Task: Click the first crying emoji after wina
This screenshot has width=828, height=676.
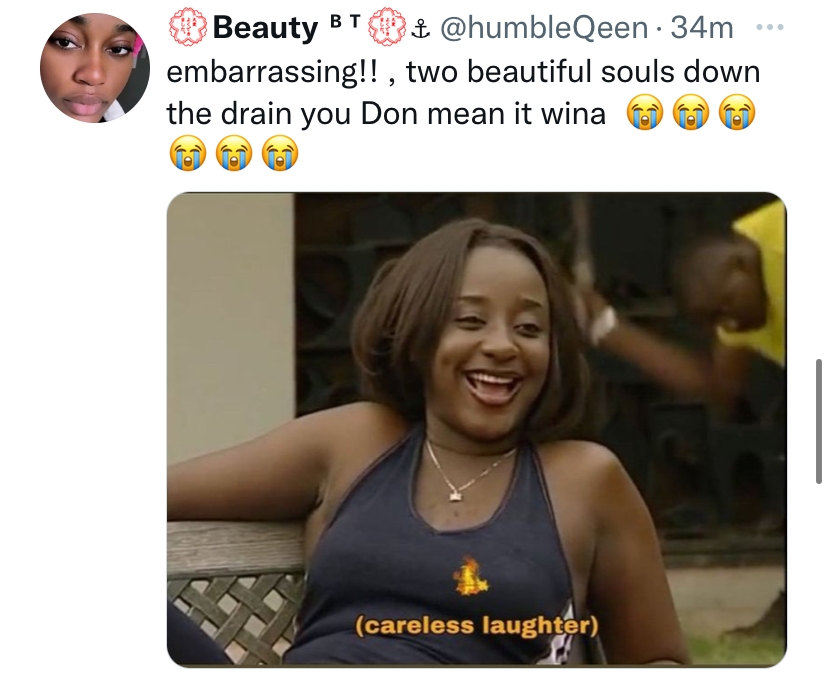Action: (644, 112)
